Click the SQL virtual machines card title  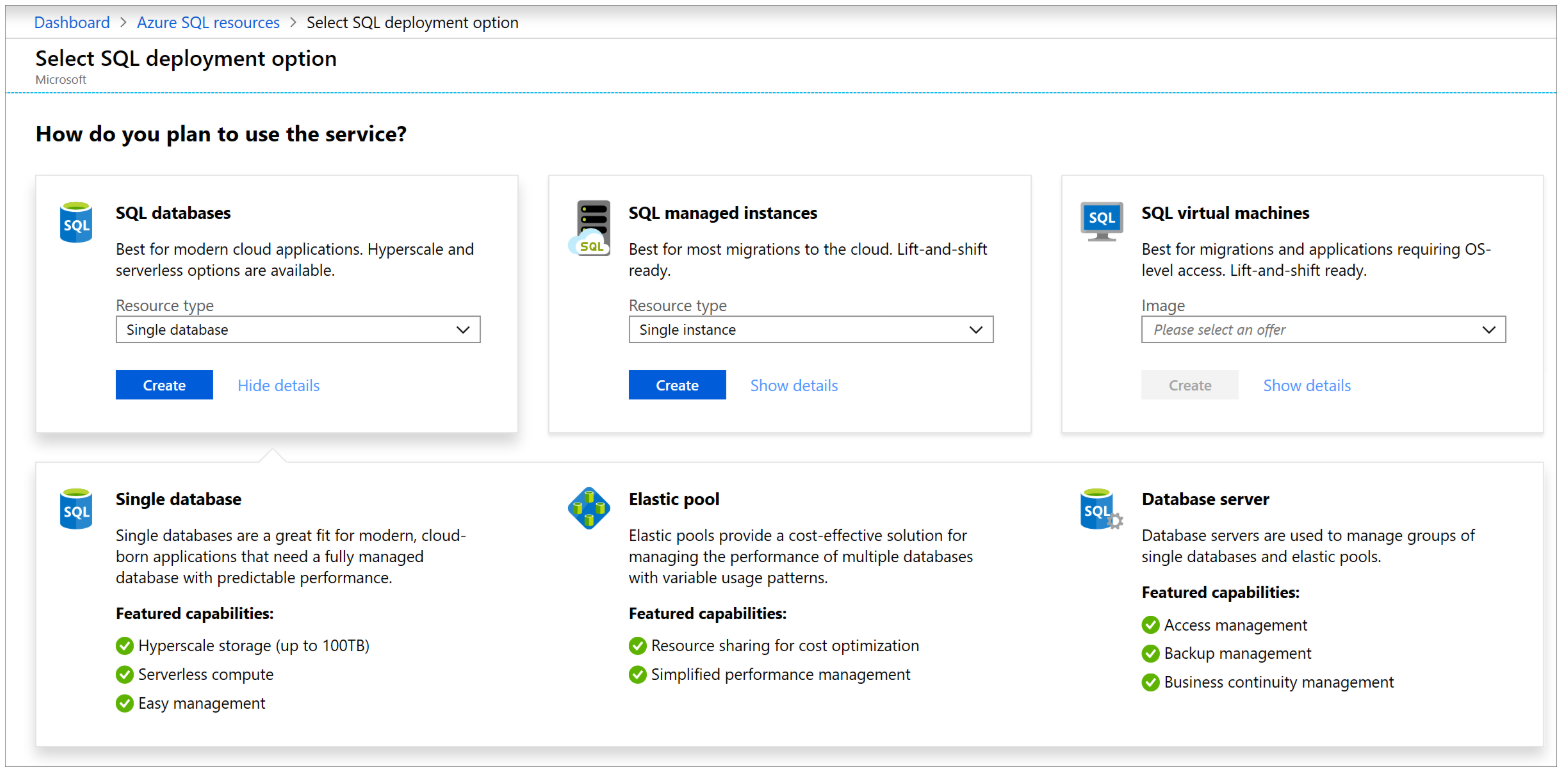point(1225,213)
